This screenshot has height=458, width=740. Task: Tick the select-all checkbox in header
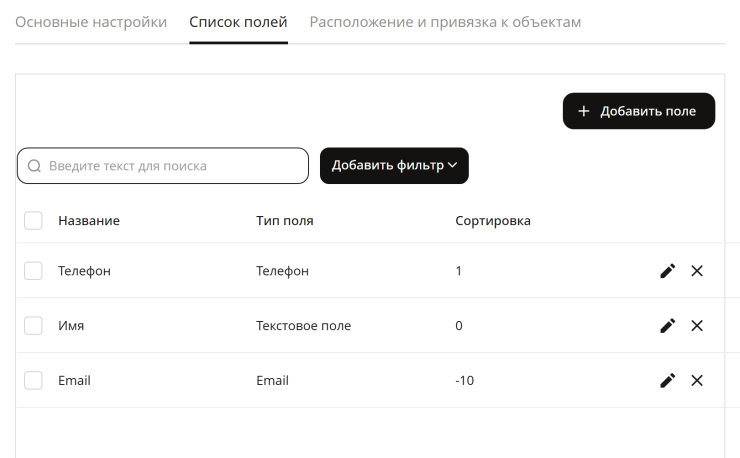33,221
